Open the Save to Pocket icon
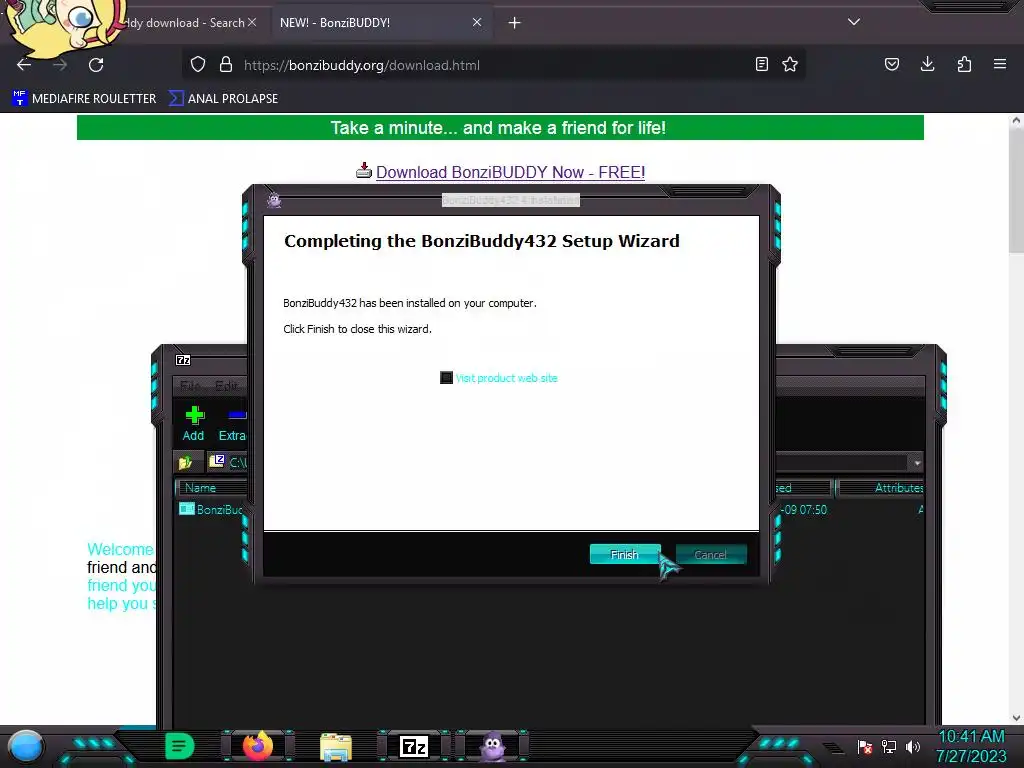 coord(891,65)
